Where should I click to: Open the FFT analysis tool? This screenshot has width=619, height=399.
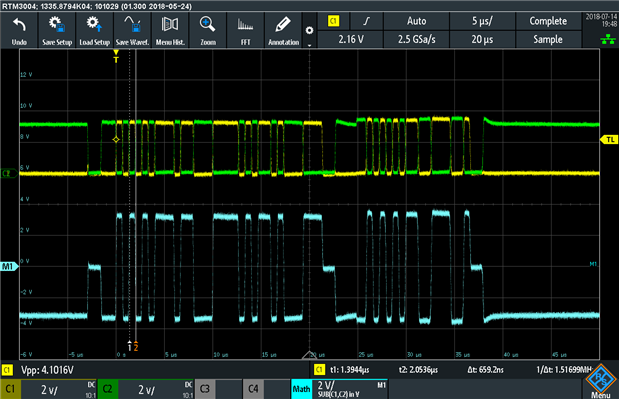click(246, 30)
